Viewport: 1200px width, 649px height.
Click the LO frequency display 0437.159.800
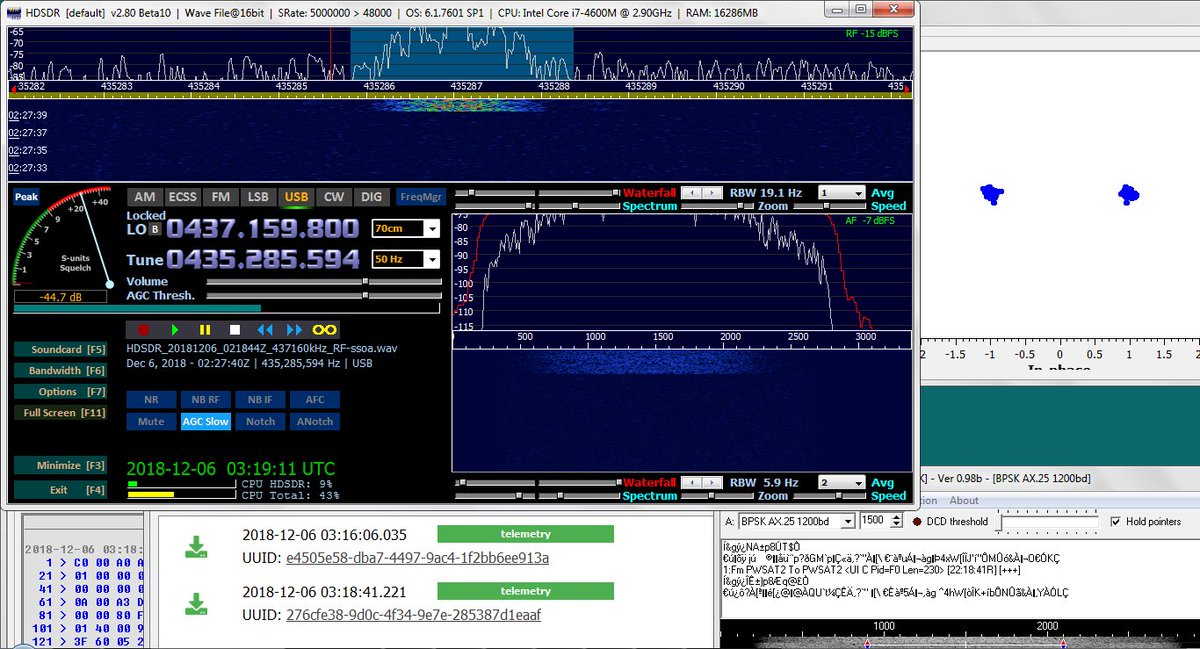(x=262, y=228)
